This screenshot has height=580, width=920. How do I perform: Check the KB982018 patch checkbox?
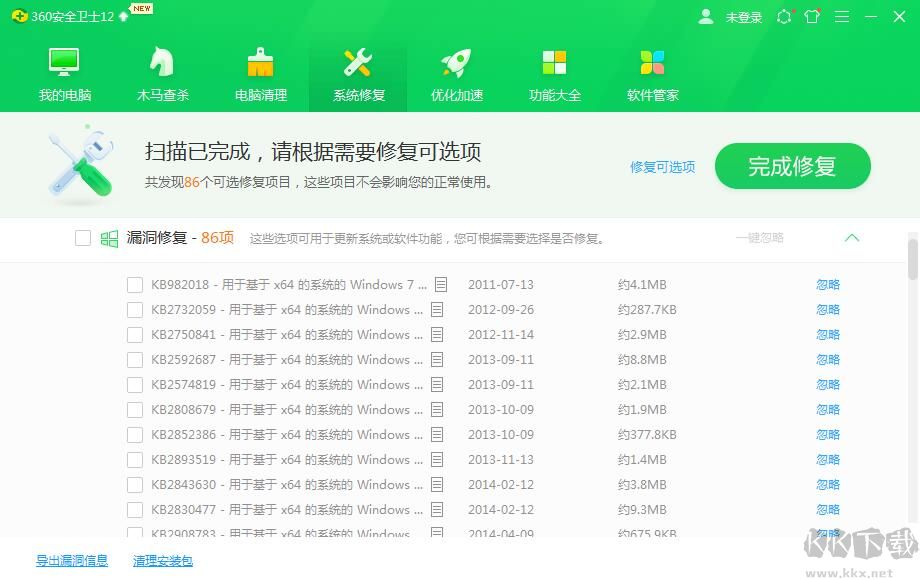pos(134,284)
